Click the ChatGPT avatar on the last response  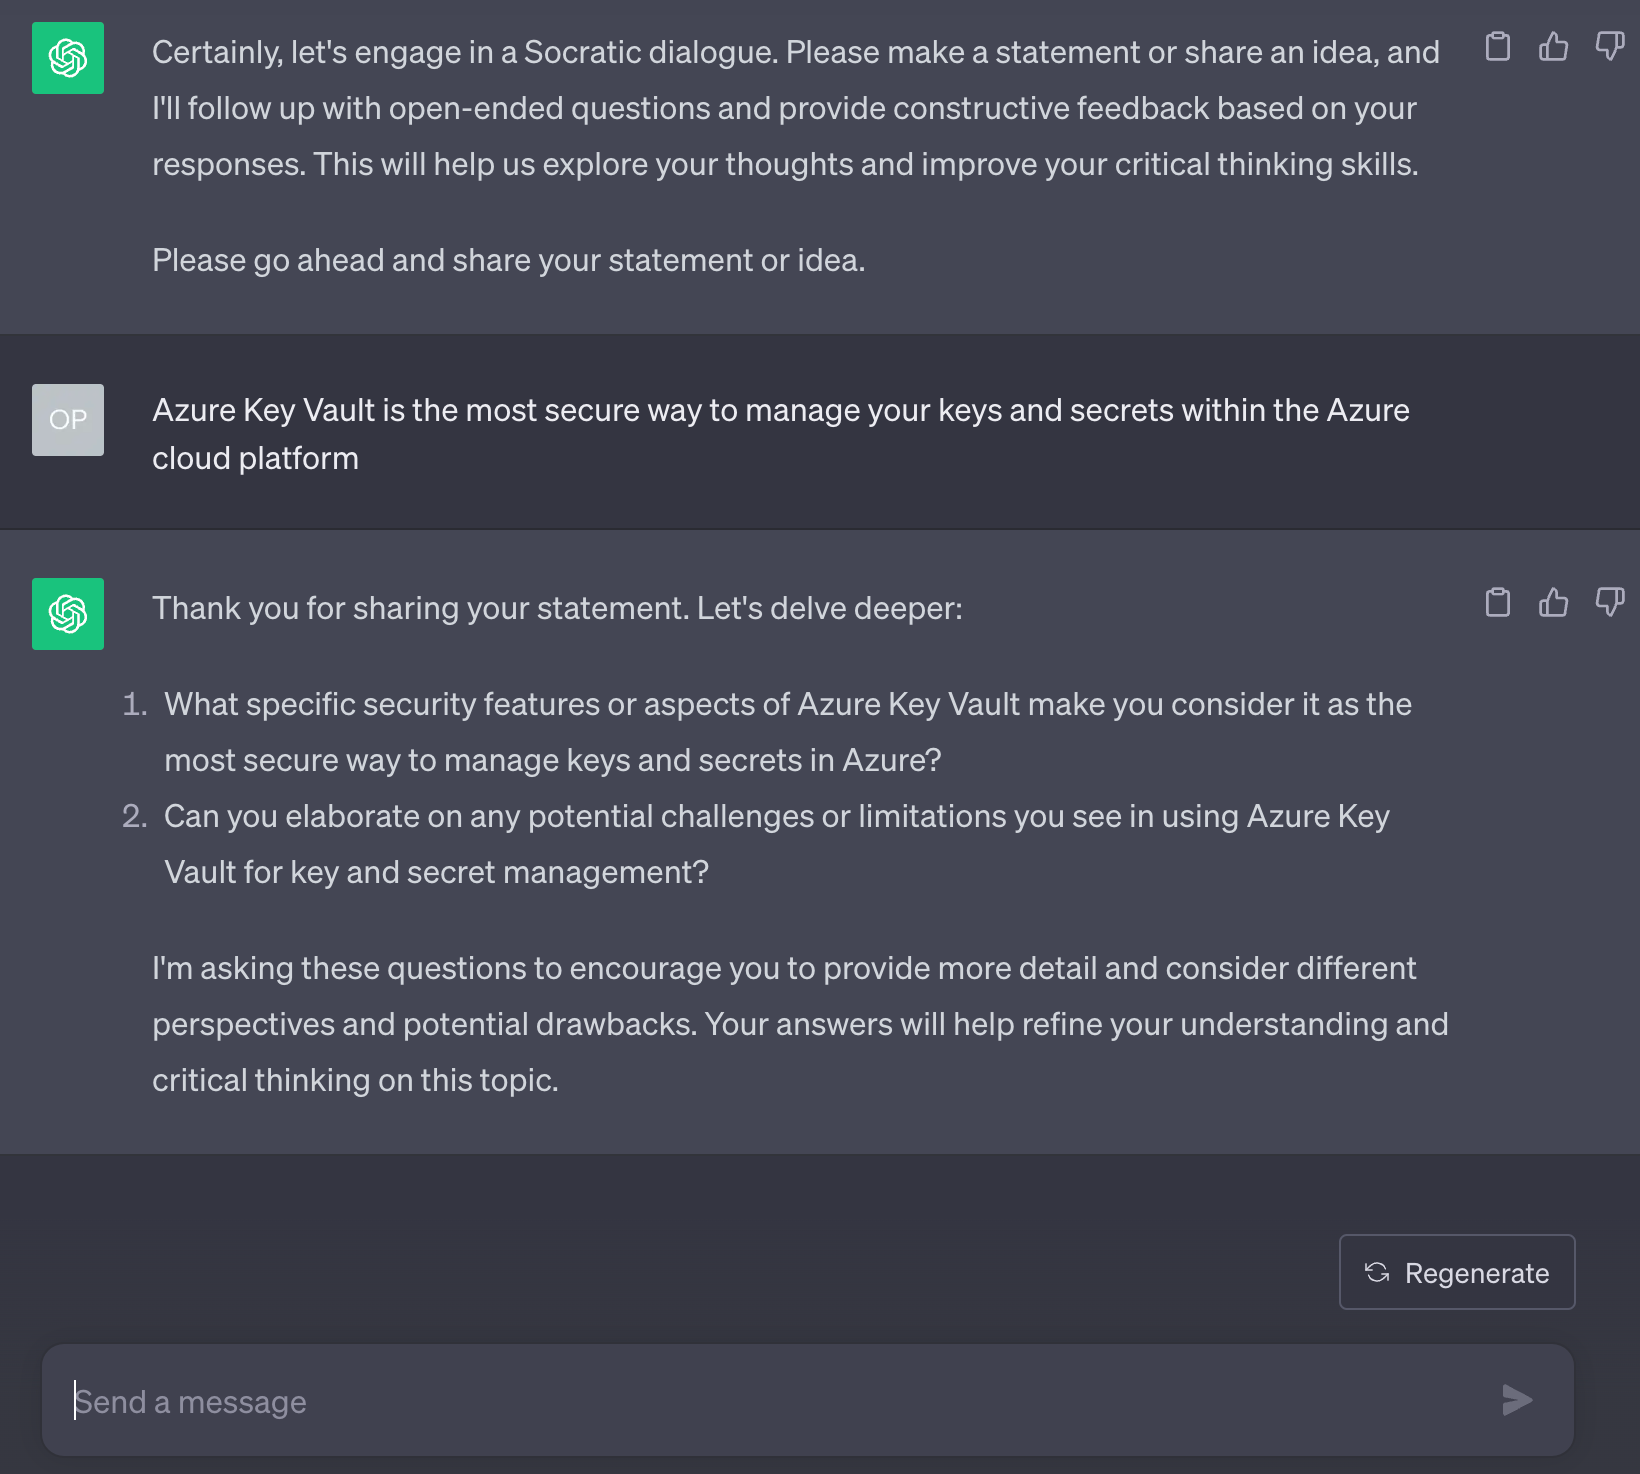coord(66,613)
